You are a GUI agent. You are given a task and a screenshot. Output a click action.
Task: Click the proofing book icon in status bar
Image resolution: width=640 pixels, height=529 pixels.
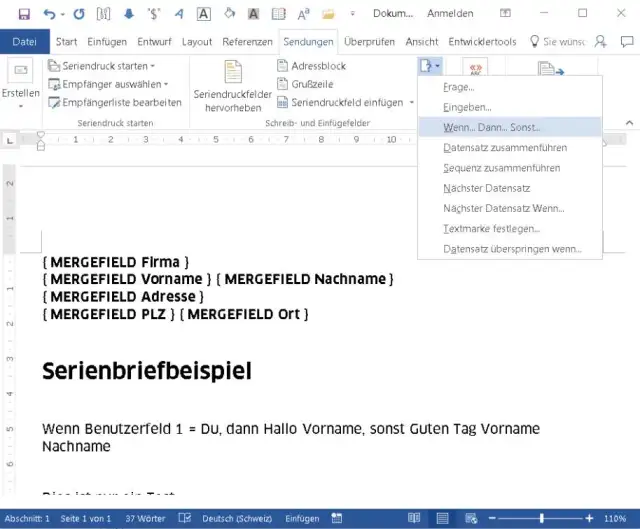[x=184, y=518]
